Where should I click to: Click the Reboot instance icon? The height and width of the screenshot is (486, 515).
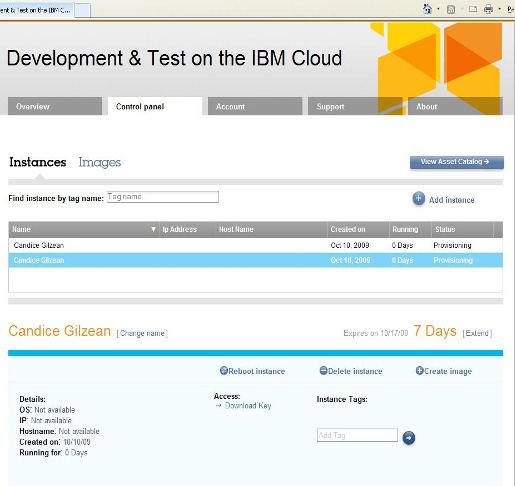click(x=224, y=370)
